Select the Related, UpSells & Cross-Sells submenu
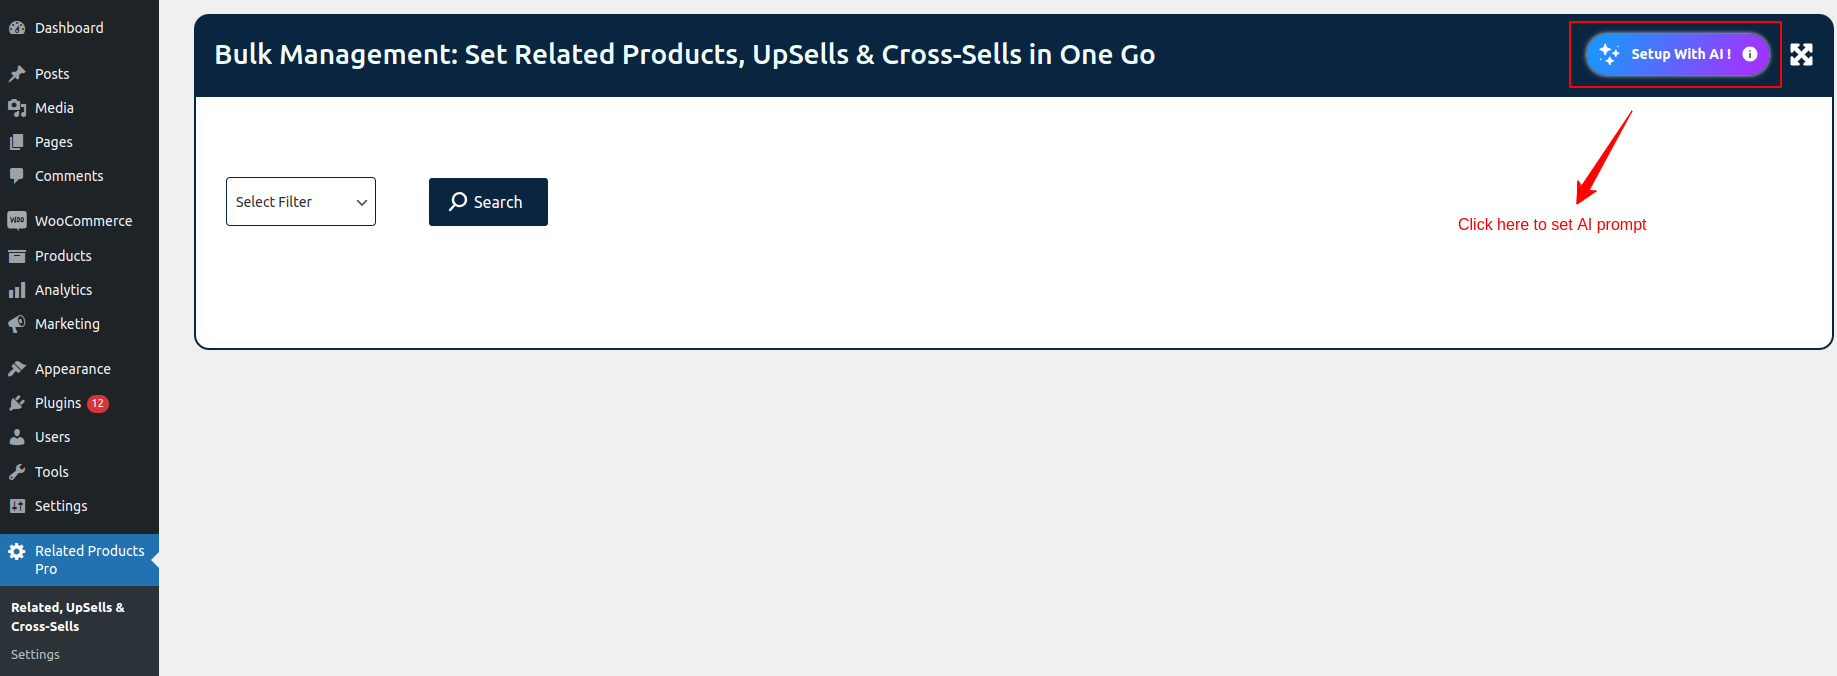The height and width of the screenshot is (676, 1837). [67, 617]
